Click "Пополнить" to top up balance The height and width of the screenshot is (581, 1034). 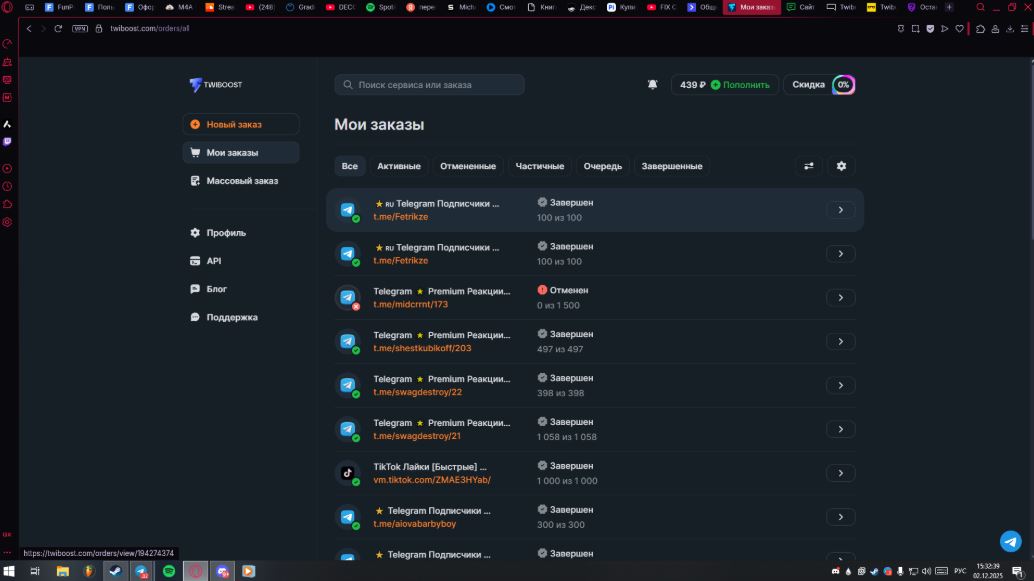point(741,85)
